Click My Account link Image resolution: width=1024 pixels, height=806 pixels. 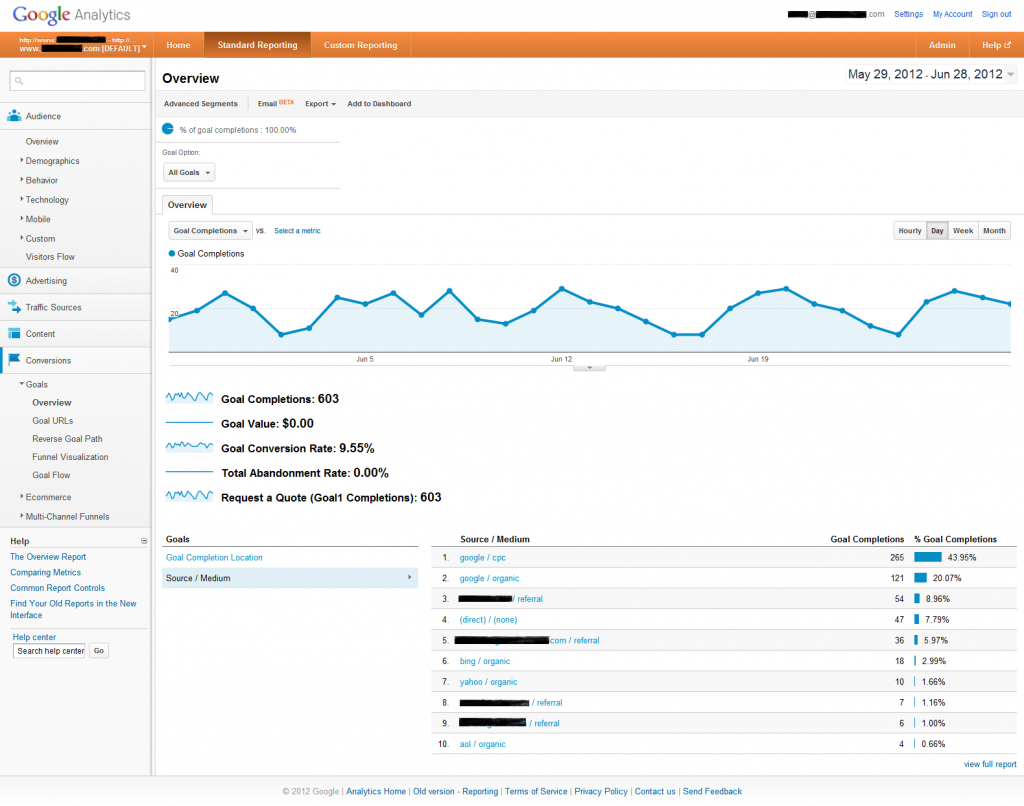[x=952, y=14]
